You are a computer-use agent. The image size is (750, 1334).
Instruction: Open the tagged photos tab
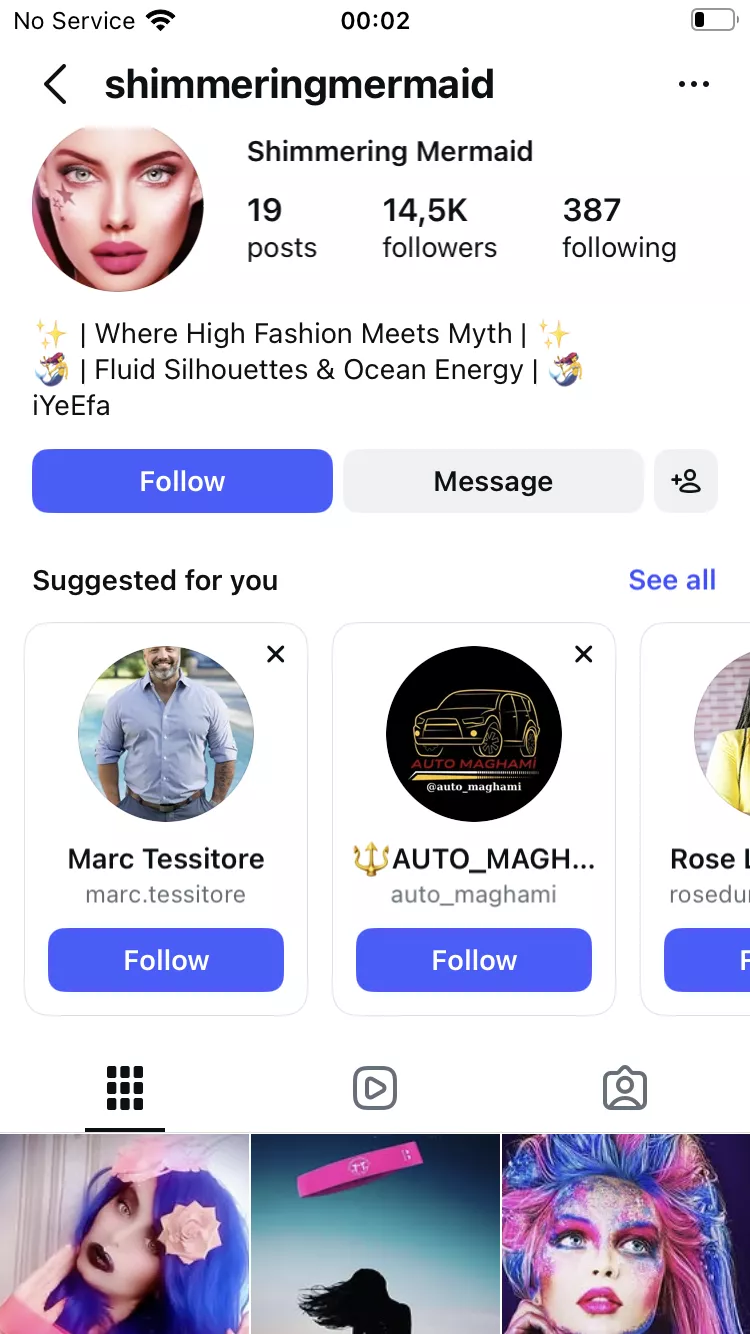[625, 1088]
